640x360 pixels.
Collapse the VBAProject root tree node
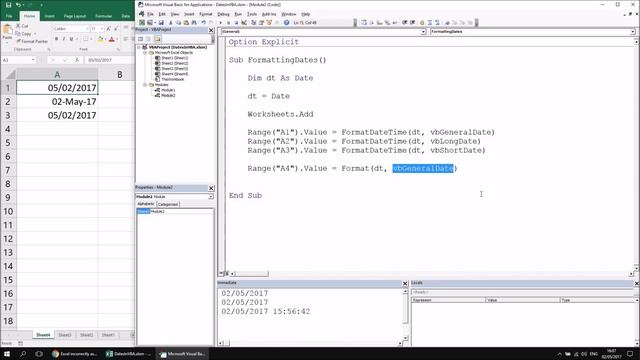[x=139, y=47]
